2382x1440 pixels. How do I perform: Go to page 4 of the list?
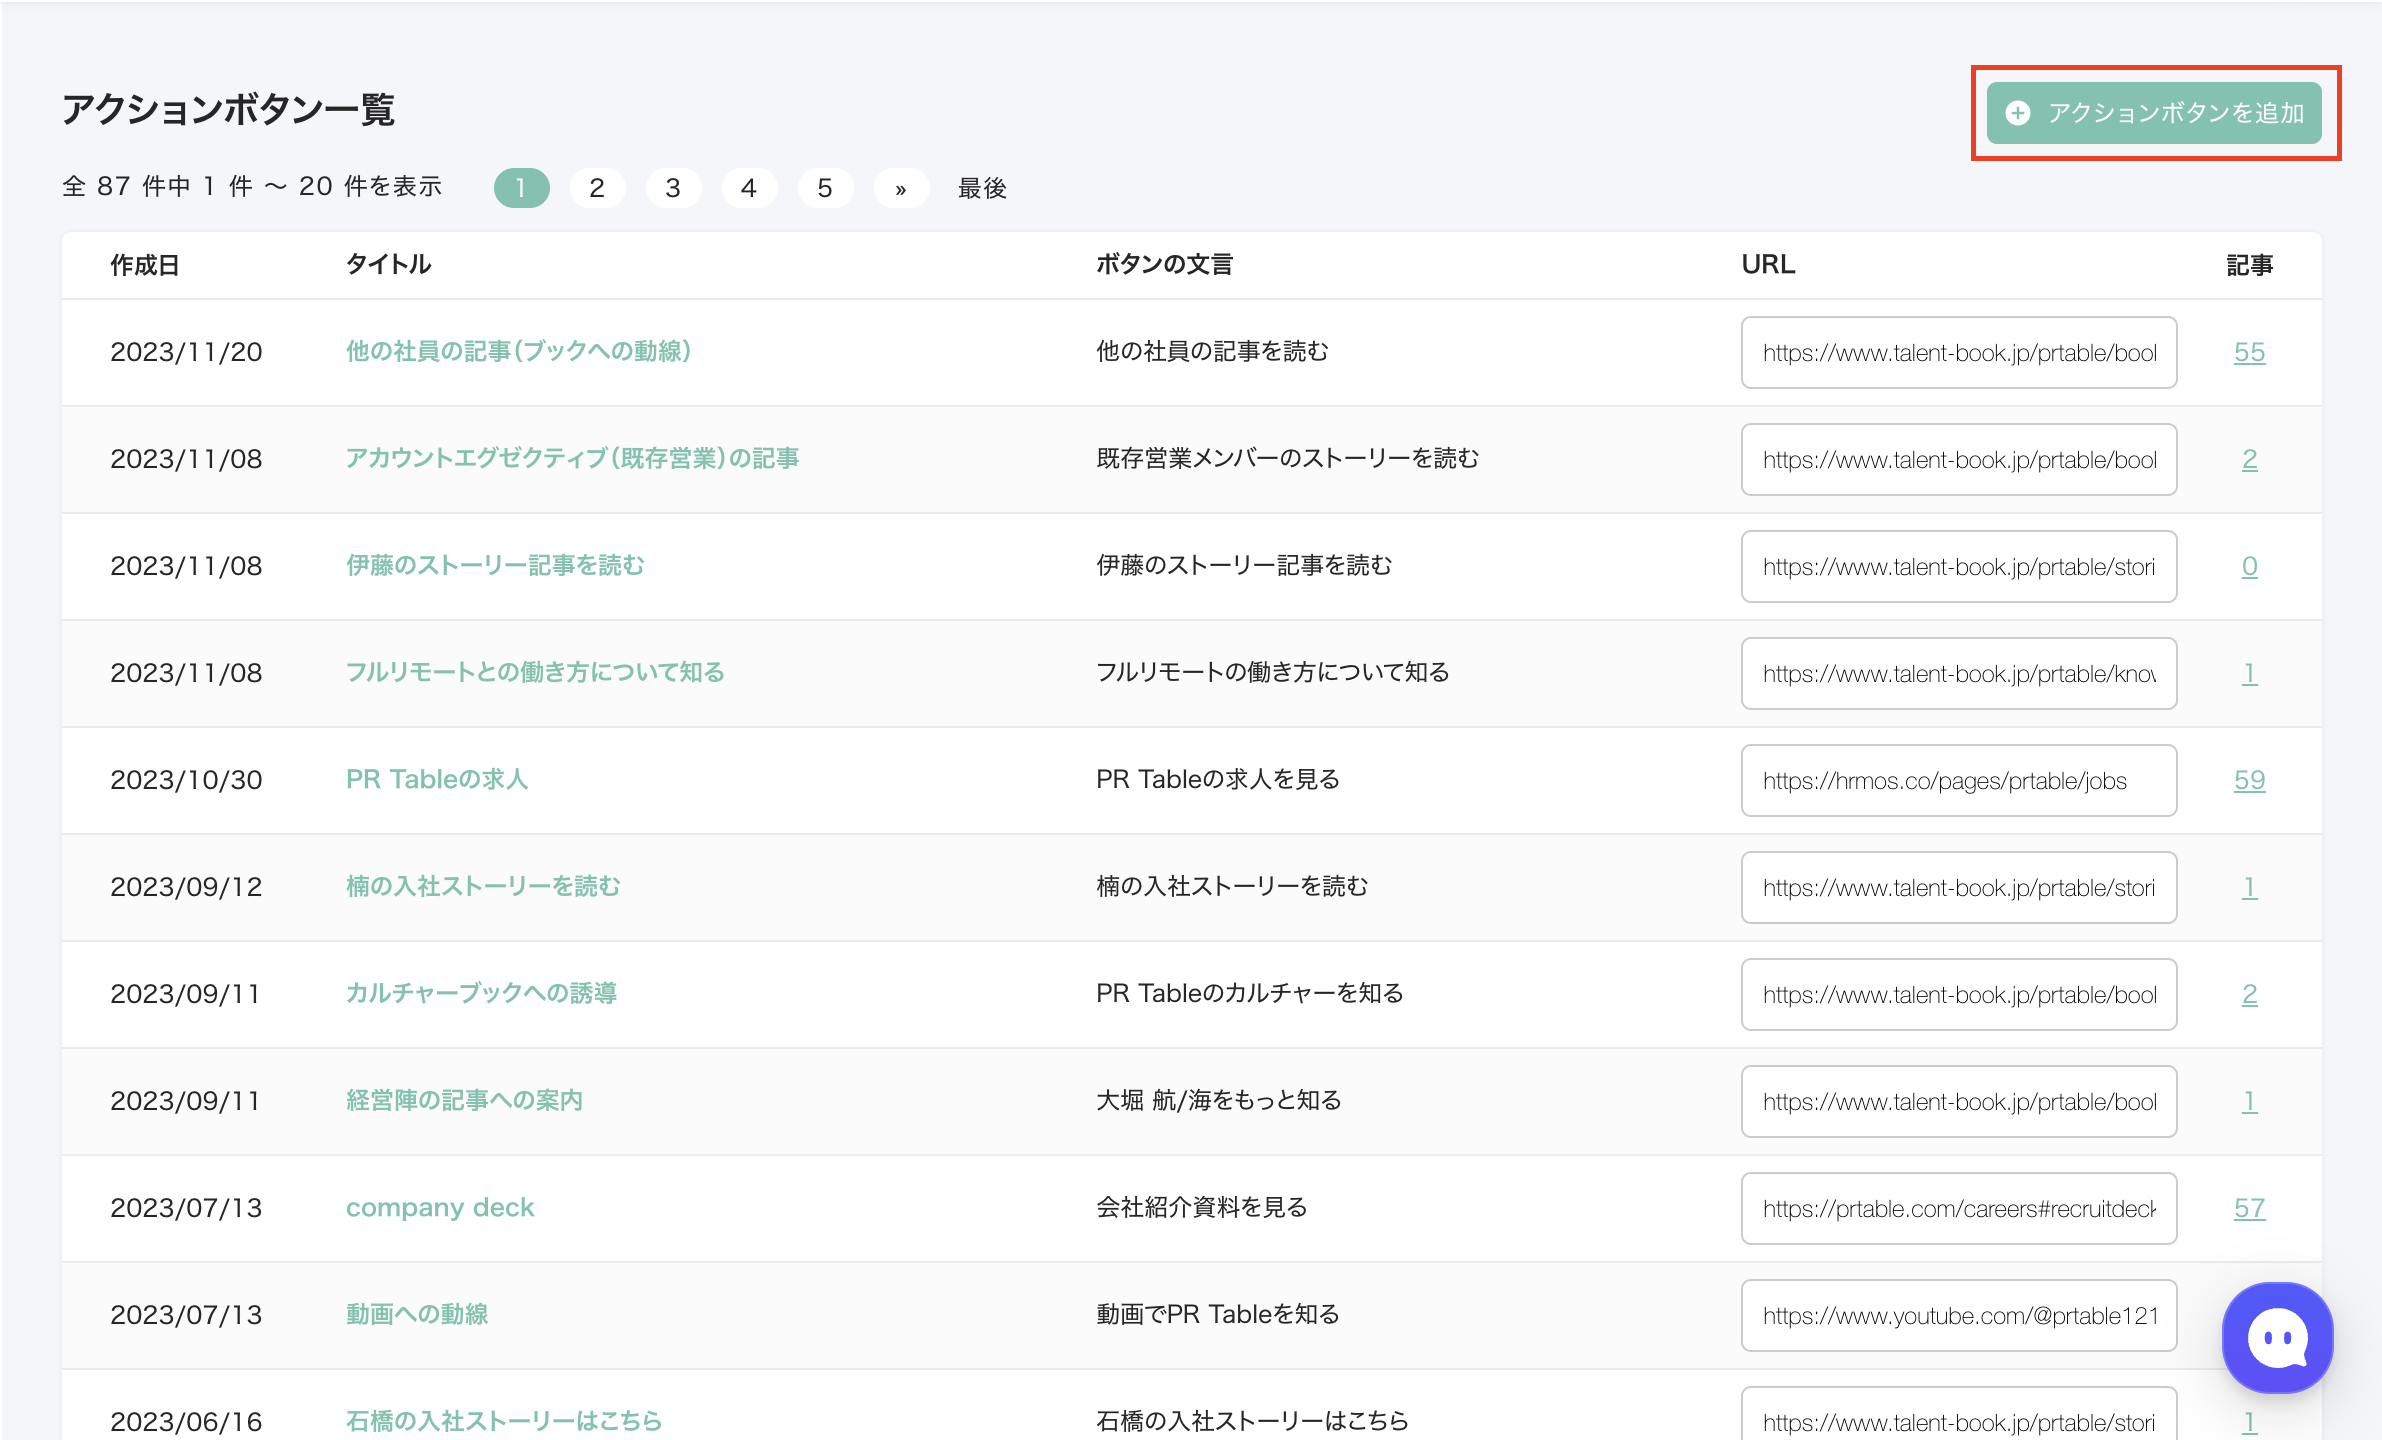tap(749, 188)
